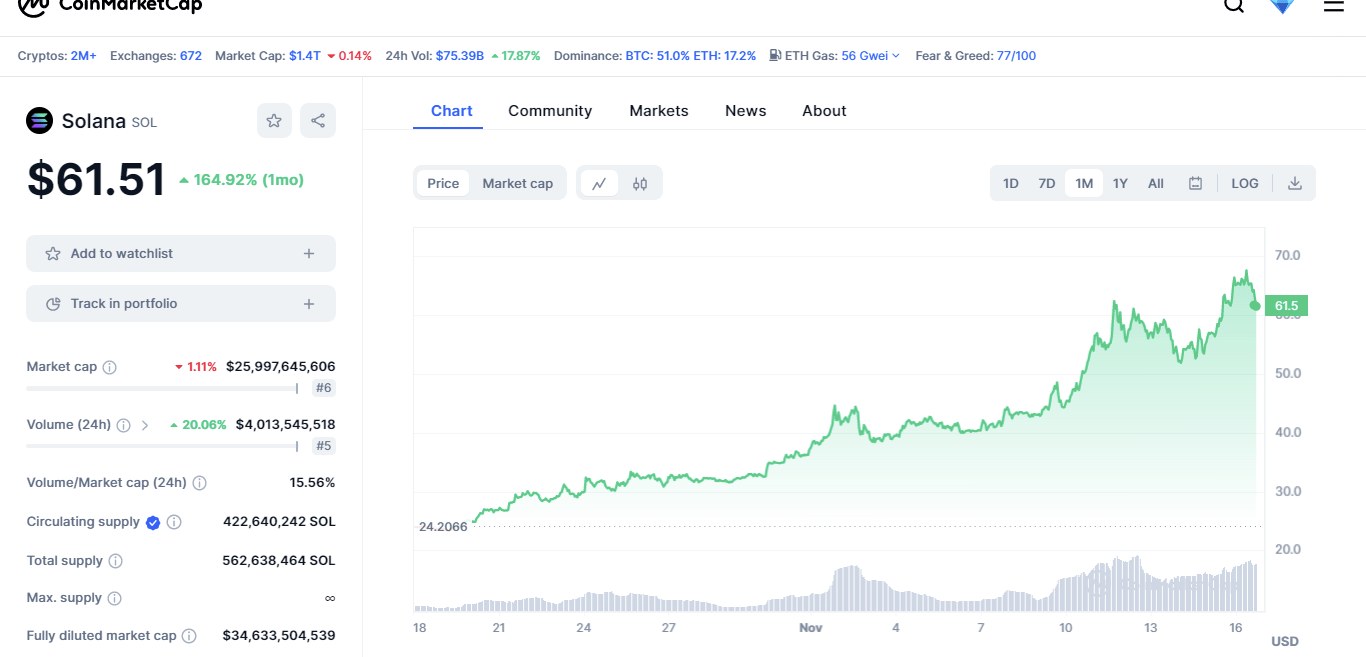Select the line chart style
This screenshot has width=1366, height=657.
click(599, 183)
